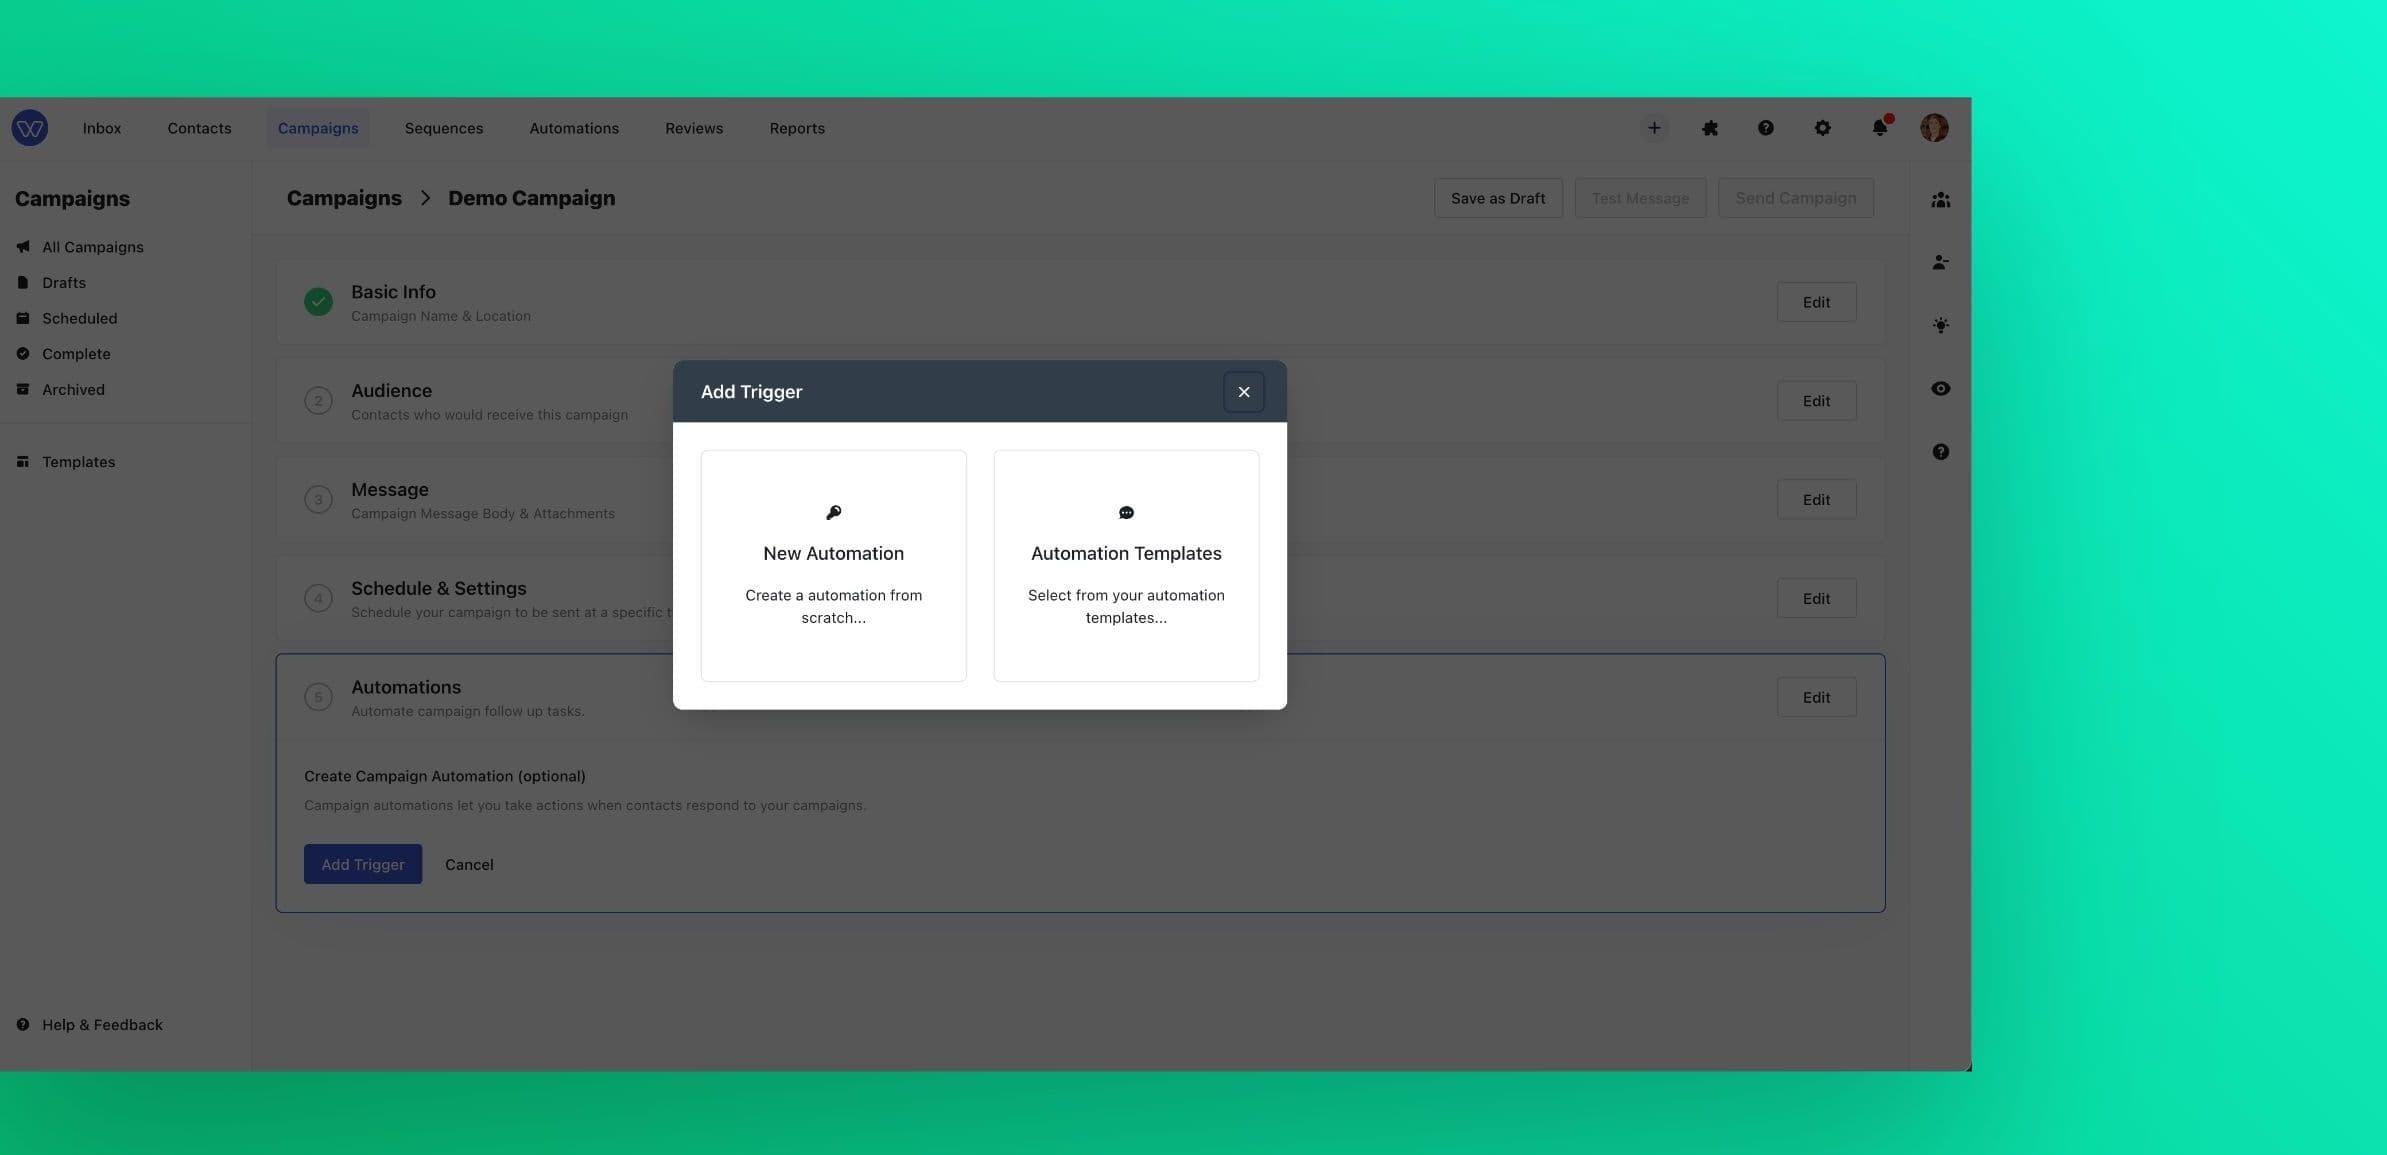Open the profile avatar menu
This screenshot has width=2387, height=1155.
point(1933,127)
